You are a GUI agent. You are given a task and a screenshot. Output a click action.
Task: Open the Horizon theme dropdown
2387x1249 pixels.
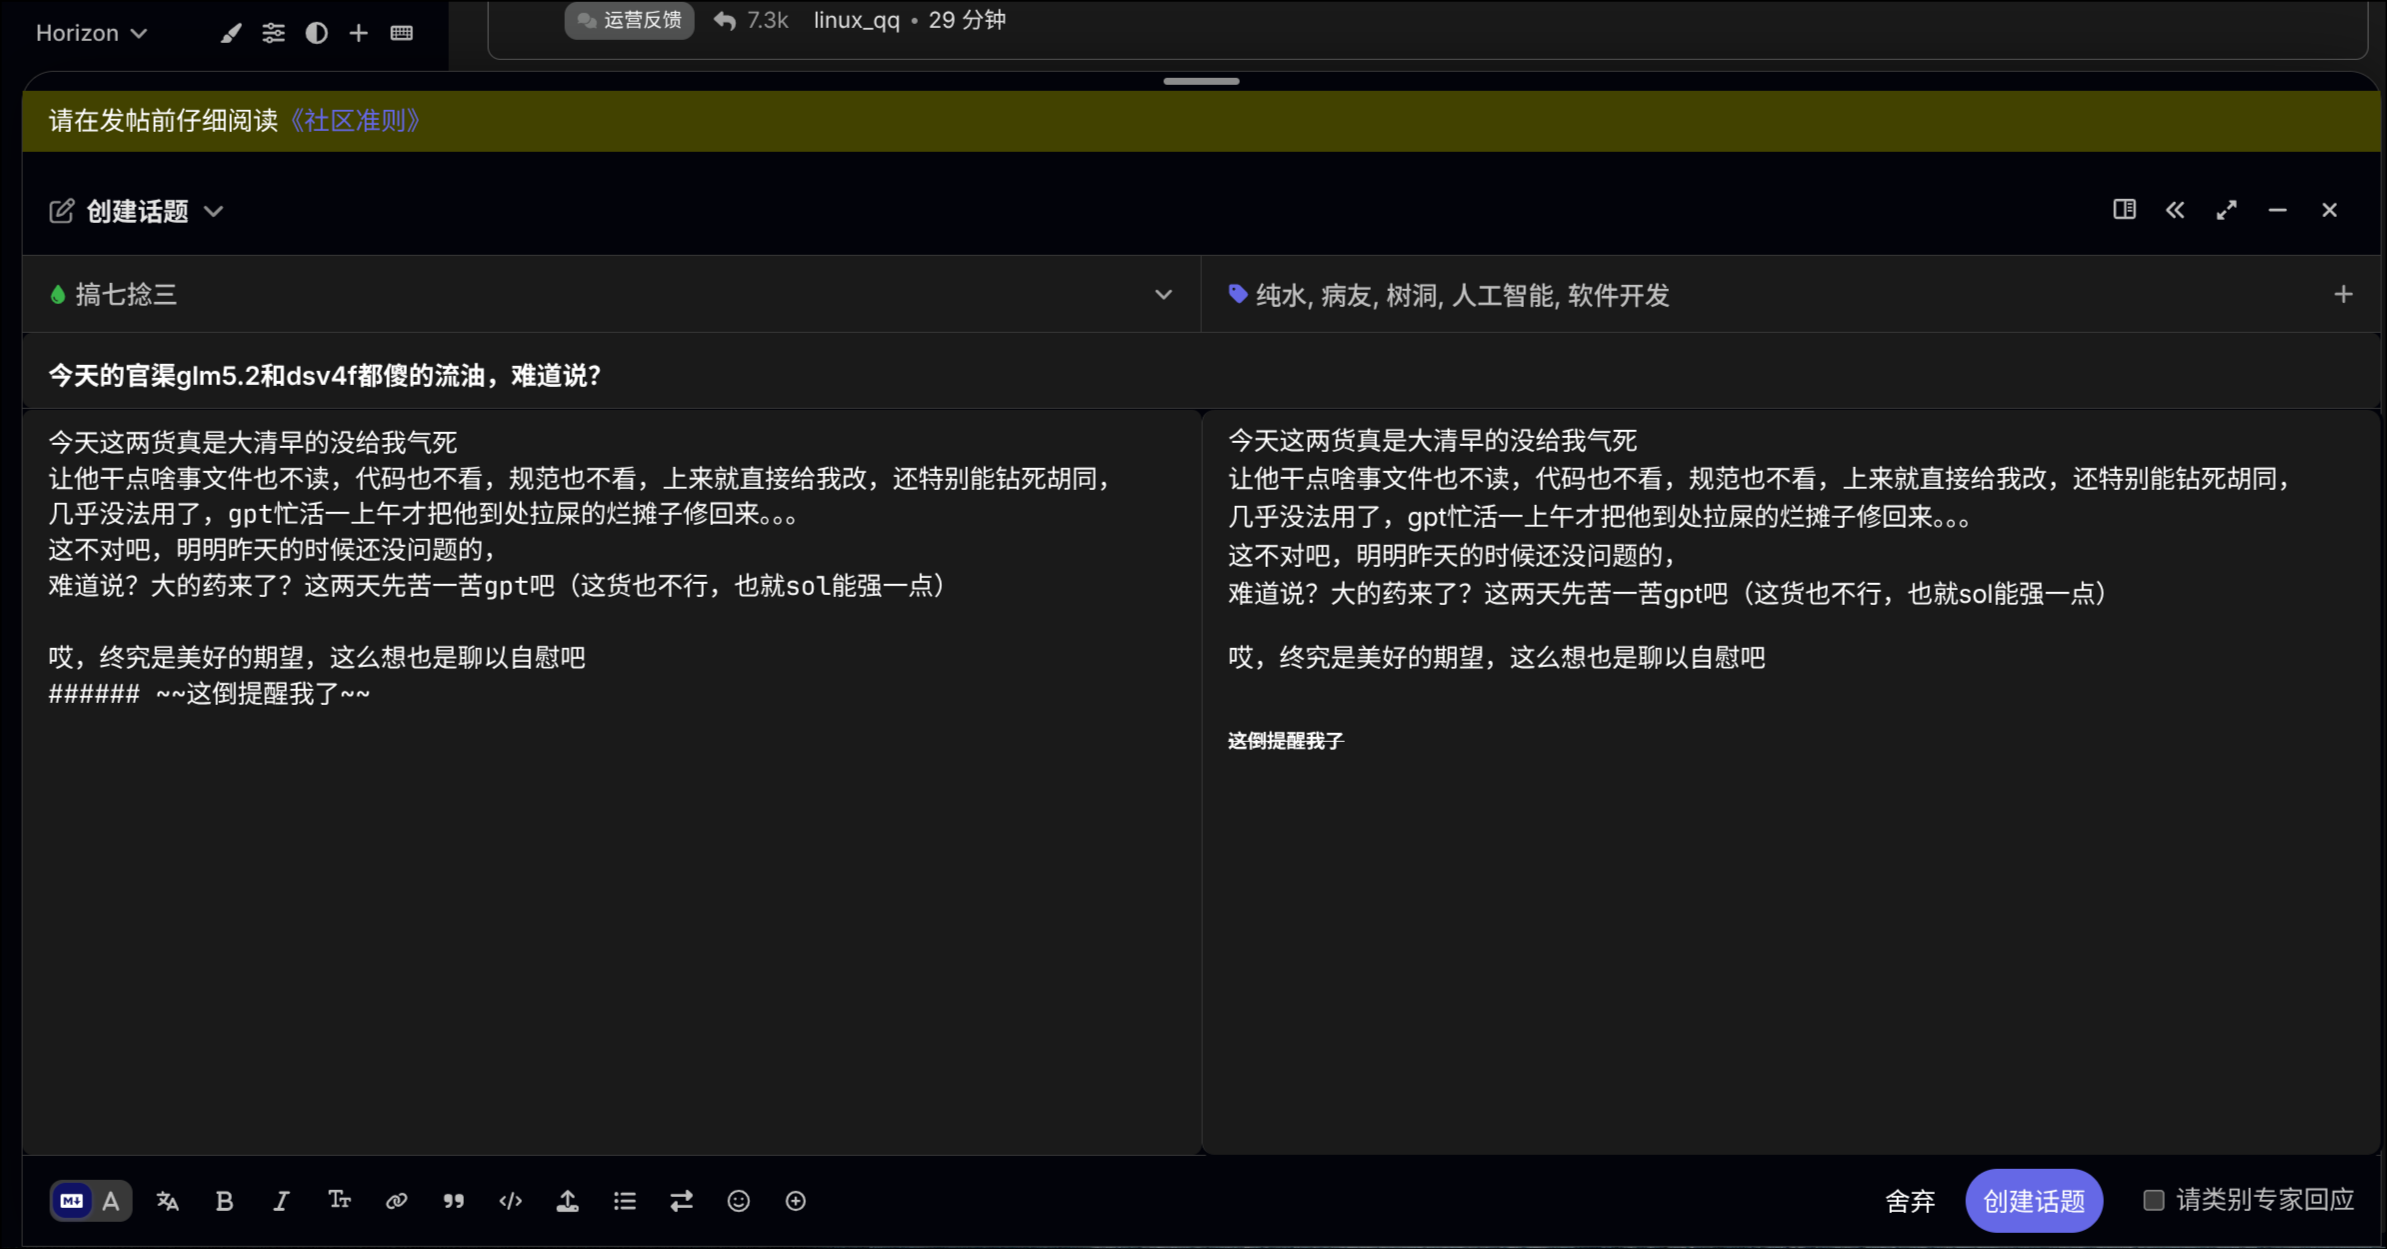[x=91, y=33]
